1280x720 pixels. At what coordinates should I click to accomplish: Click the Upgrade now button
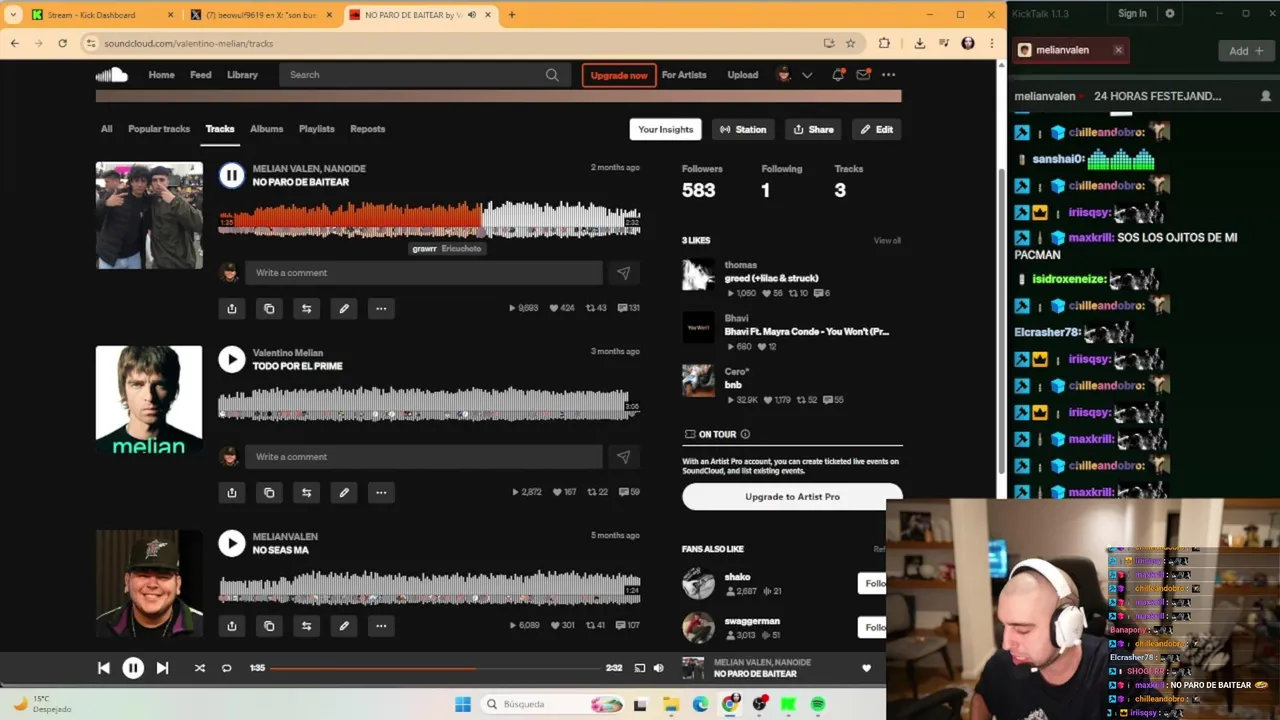point(619,75)
